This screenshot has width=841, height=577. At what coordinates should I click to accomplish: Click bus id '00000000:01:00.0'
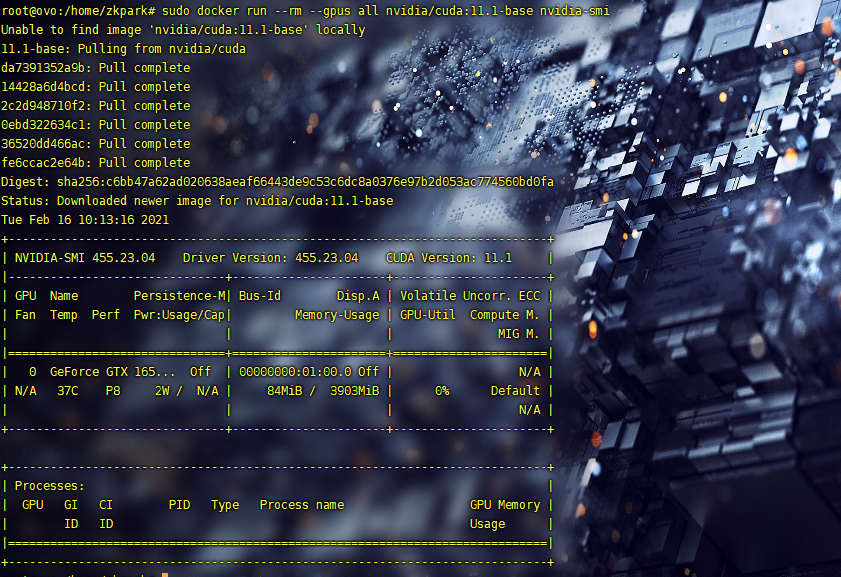click(295, 372)
